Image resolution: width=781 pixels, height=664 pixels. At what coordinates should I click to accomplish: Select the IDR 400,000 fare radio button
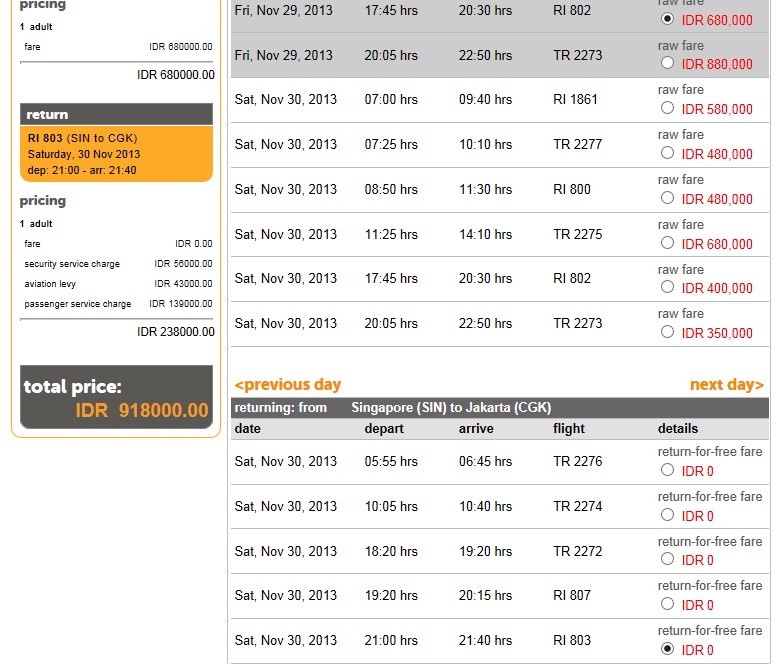(667, 287)
